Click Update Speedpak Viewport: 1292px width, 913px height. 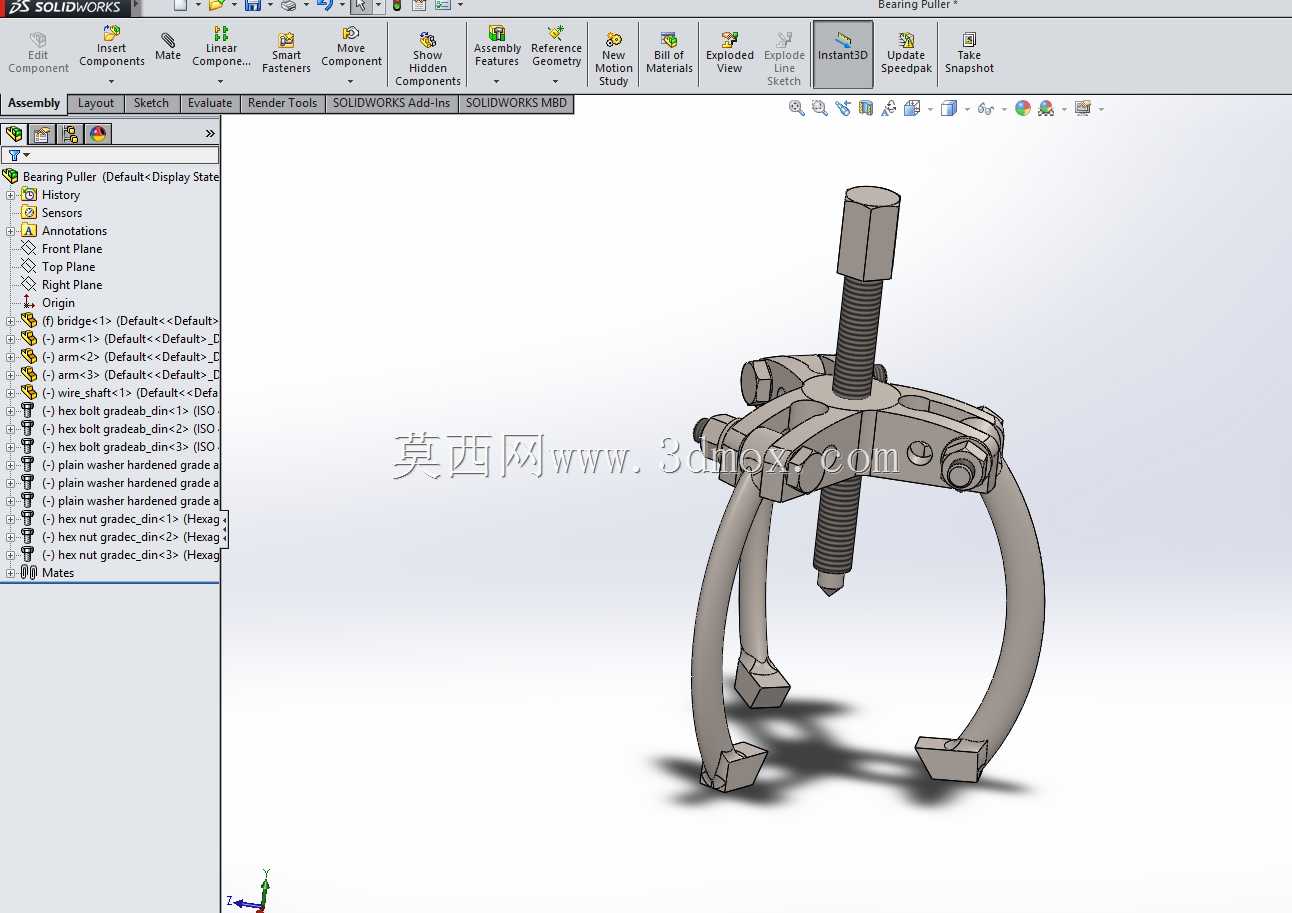tap(906, 53)
